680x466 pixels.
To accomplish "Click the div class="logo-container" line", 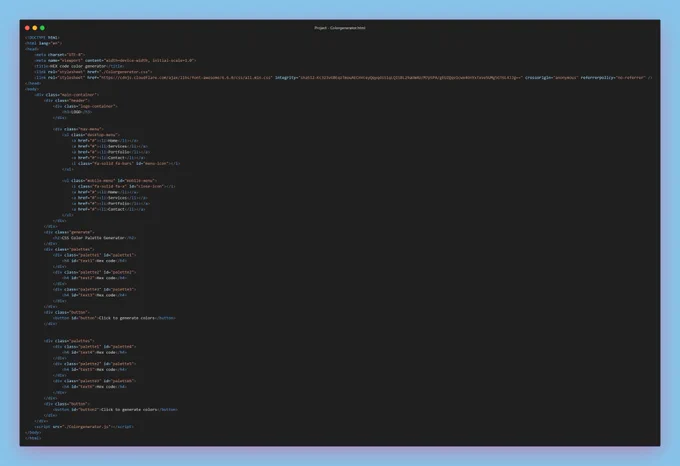I will [85, 106].
